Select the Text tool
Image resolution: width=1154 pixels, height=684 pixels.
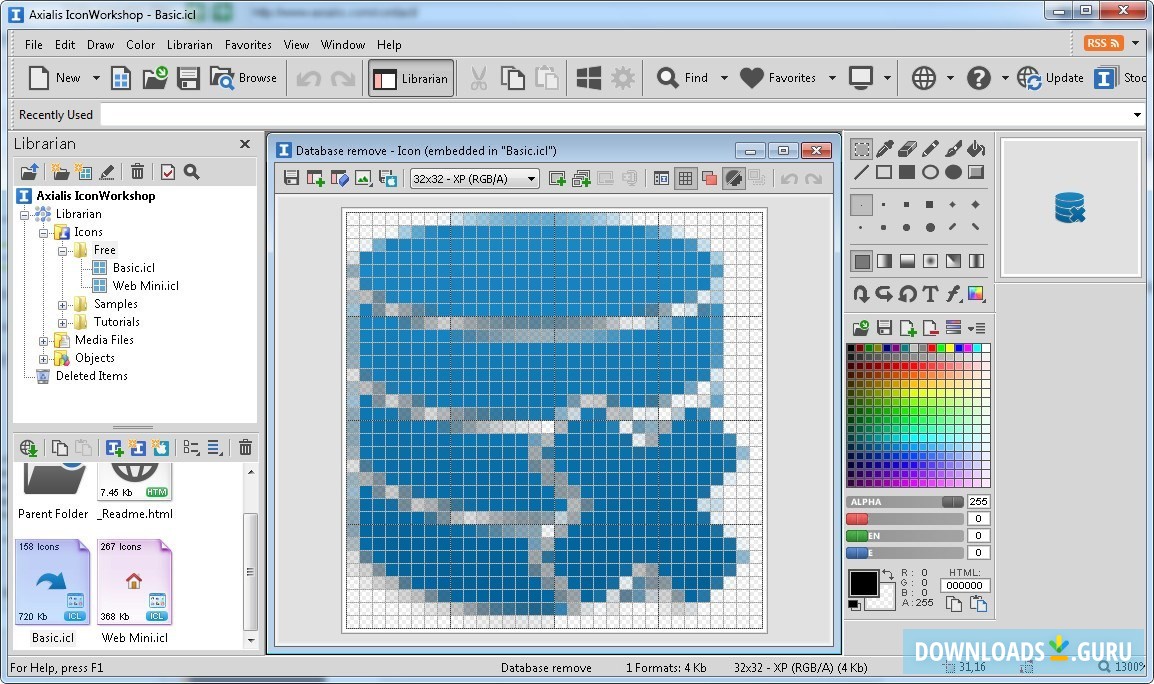click(930, 294)
